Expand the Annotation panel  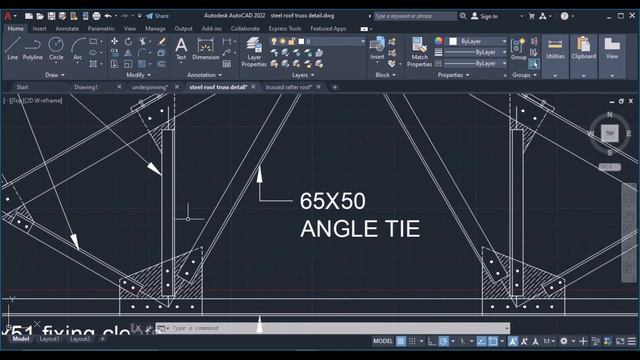click(x=204, y=75)
